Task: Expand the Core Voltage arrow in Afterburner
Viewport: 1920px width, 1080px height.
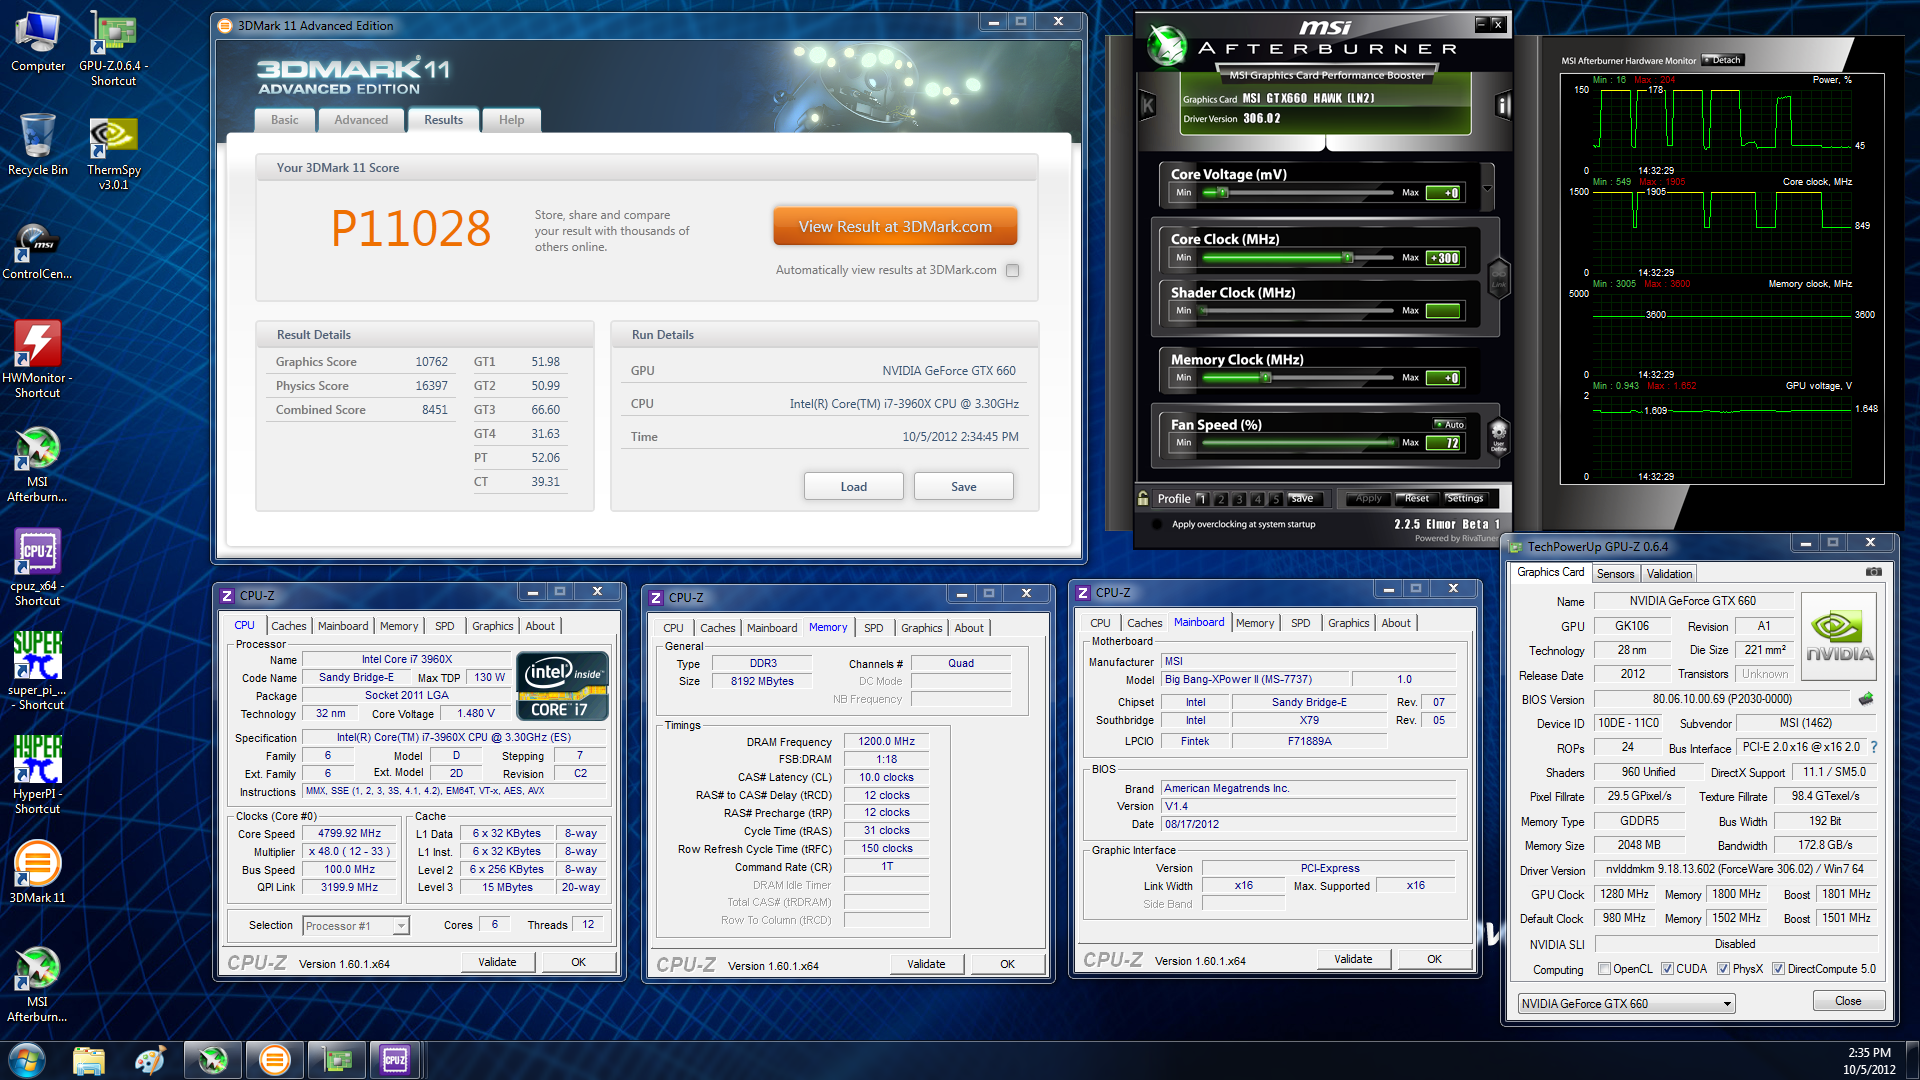Action: click(1487, 189)
